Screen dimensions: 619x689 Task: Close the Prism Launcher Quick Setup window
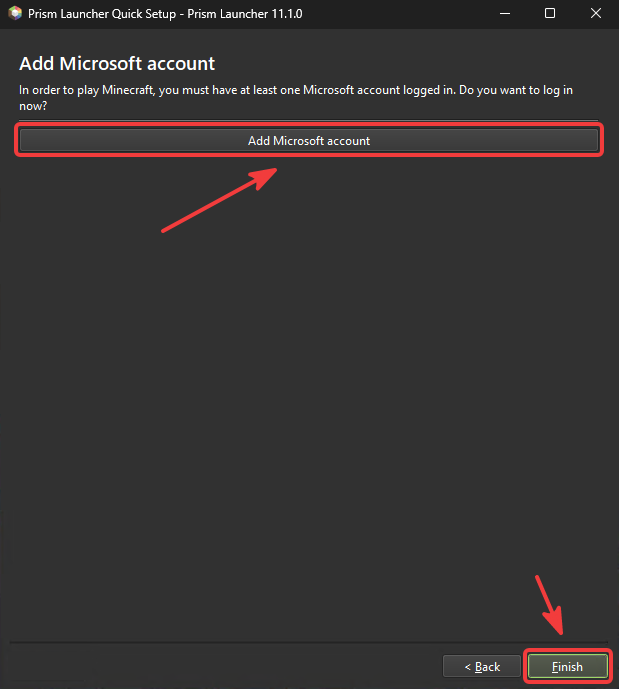596,14
